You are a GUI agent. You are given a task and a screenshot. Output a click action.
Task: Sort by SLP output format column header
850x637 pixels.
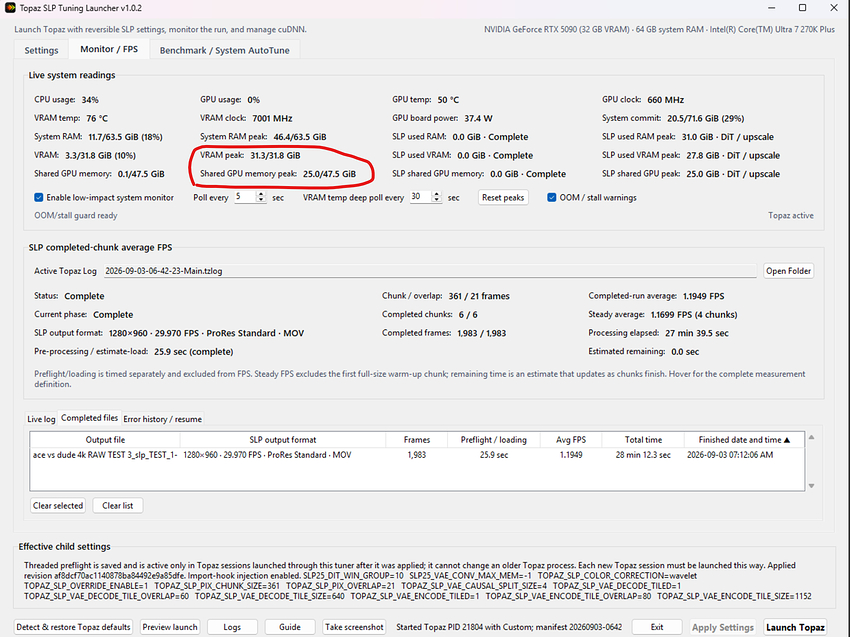[x=282, y=440]
